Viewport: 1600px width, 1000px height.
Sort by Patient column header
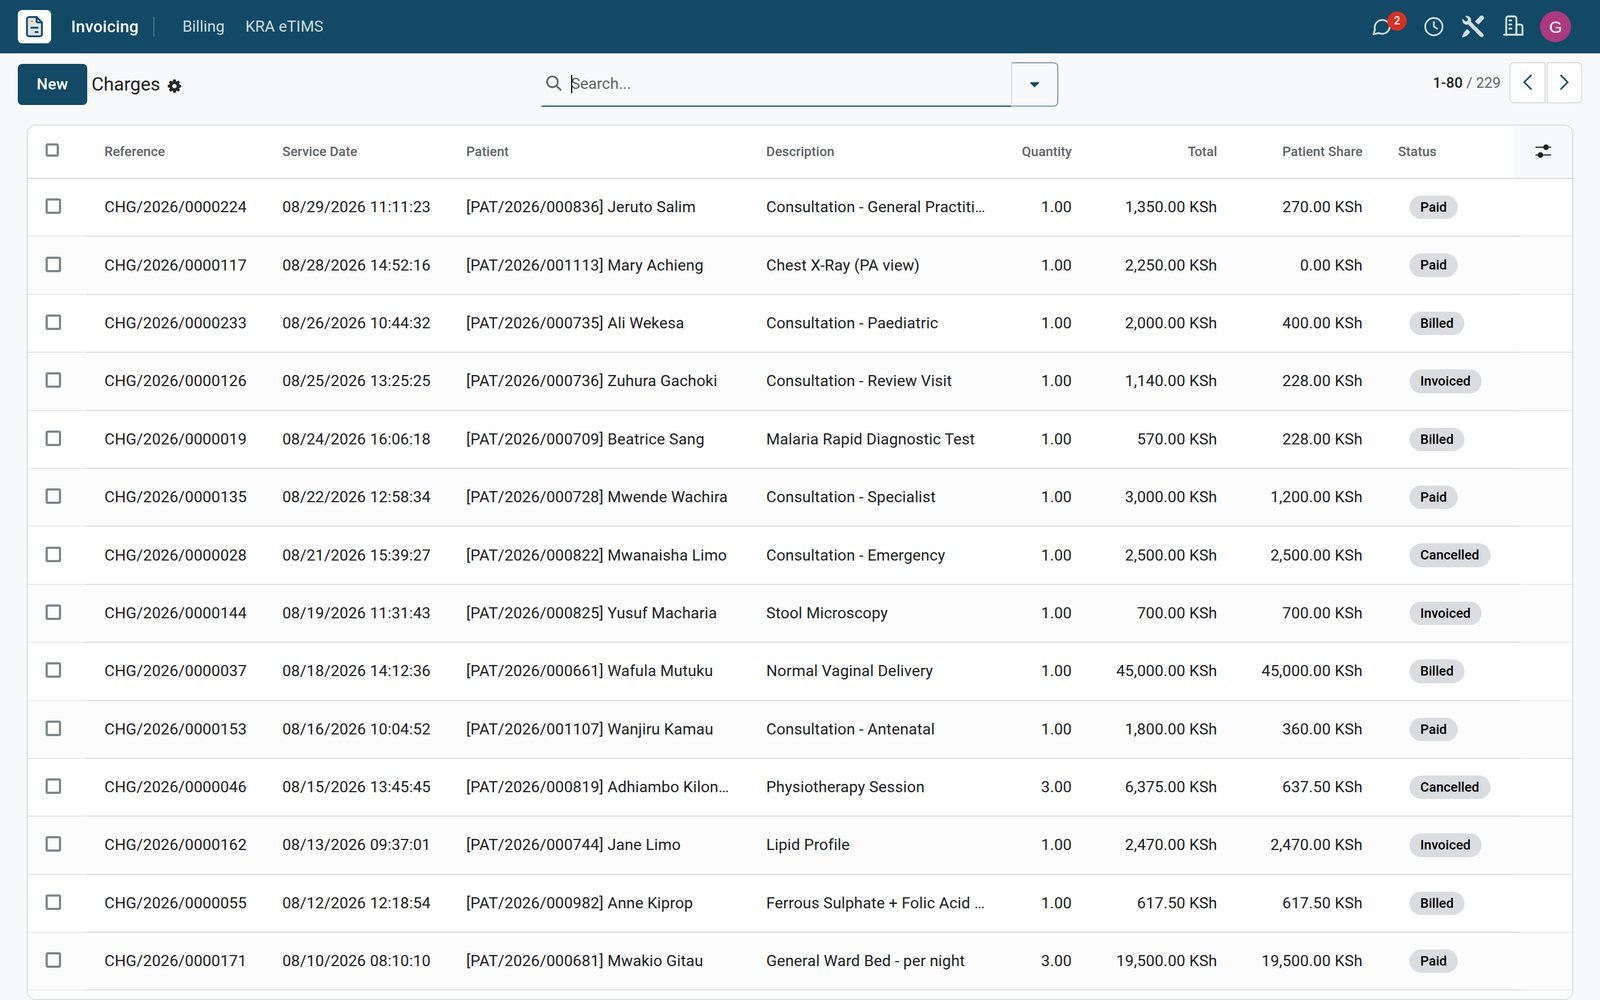(487, 152)
